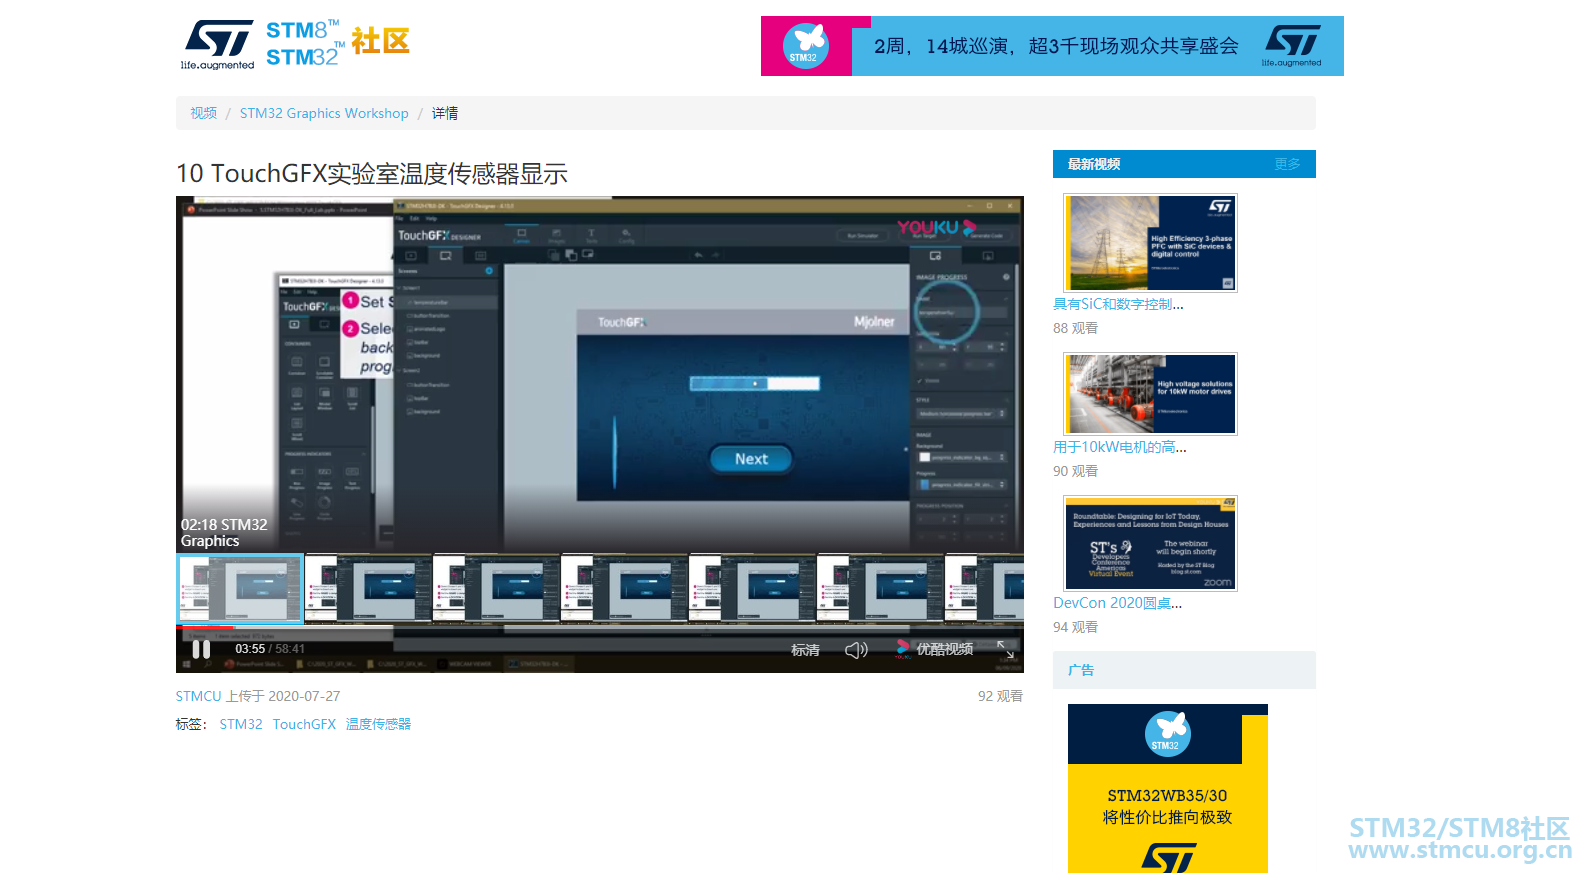The width and height of the screenshot is (1581, 873).
Task: Open the DevCon 2020圆桌 video link
Action: (x=1118, y=603)
